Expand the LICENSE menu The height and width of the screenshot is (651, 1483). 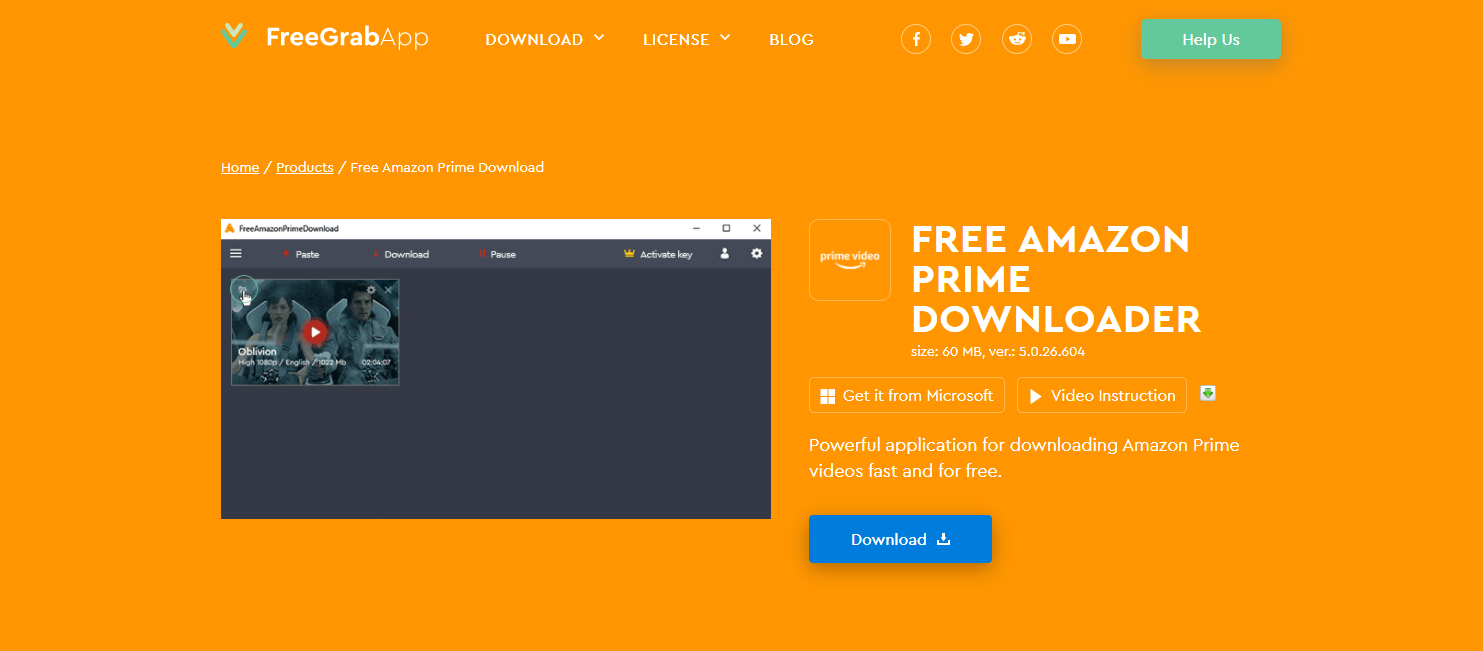click(687, 39)
